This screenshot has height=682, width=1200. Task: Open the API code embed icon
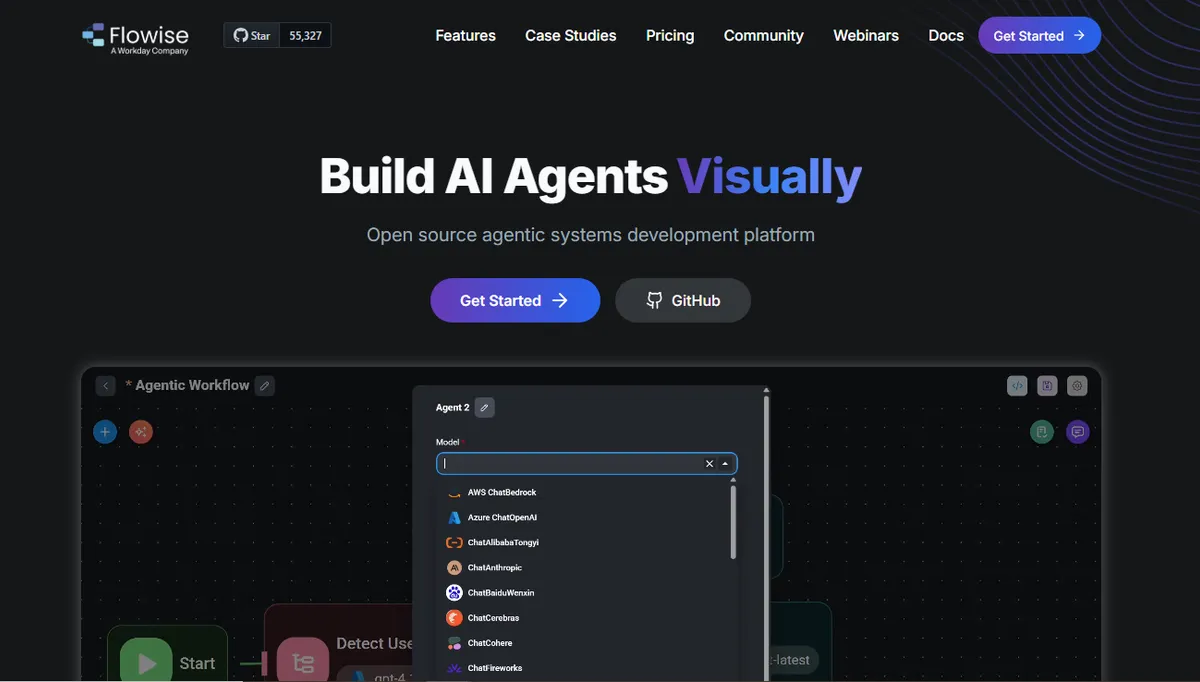1017,386
